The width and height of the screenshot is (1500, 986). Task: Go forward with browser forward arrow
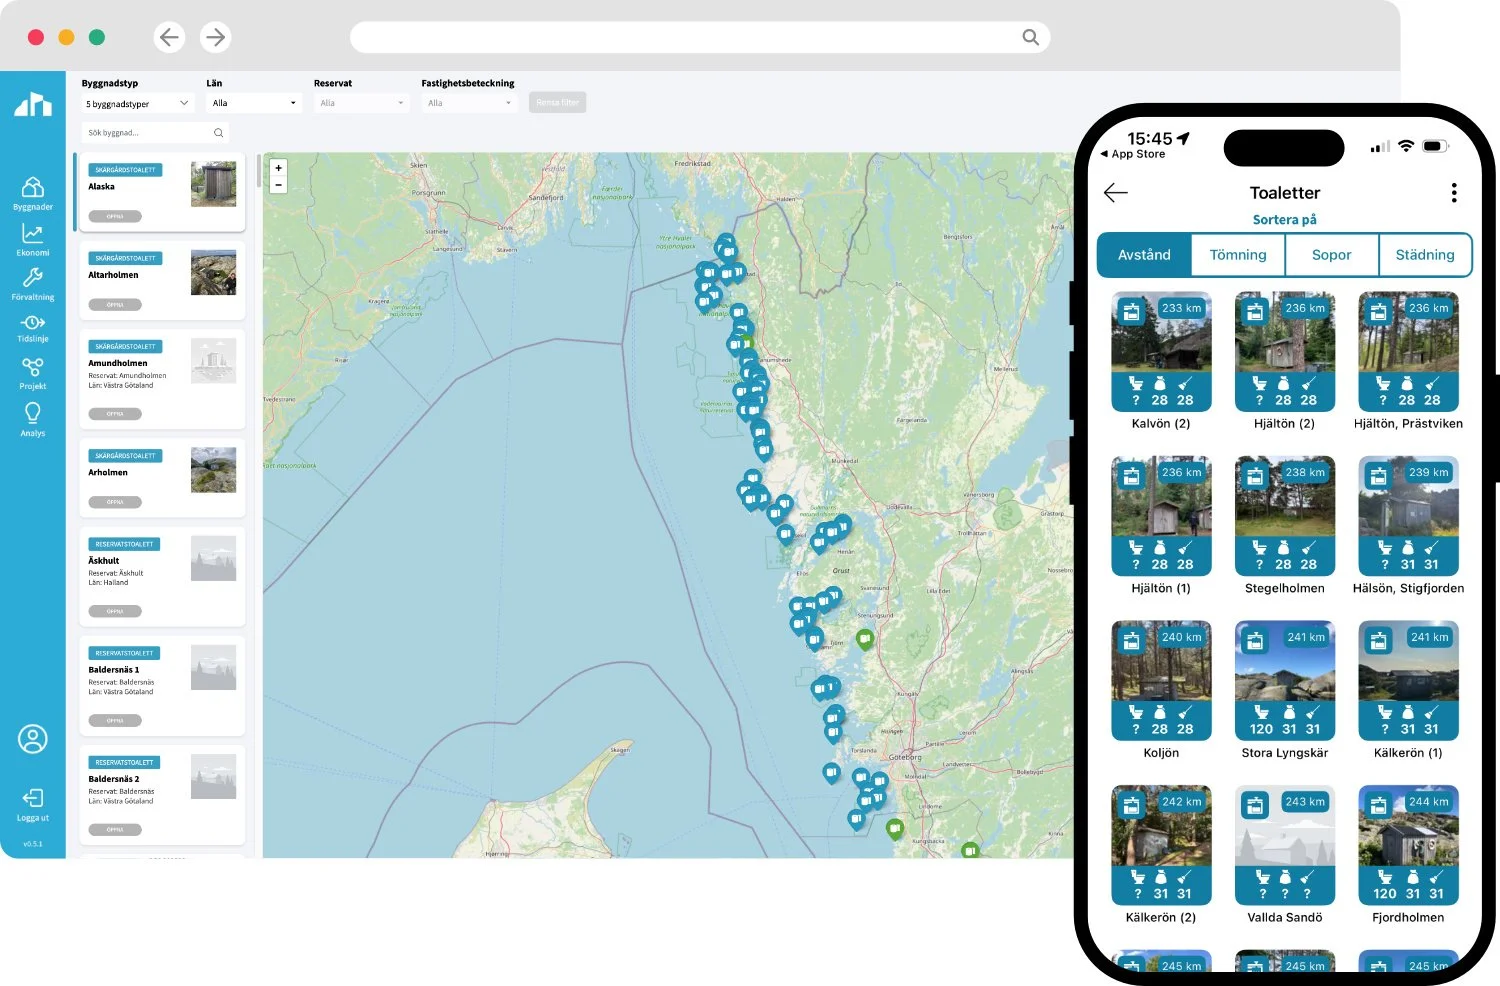coord(215,37)
